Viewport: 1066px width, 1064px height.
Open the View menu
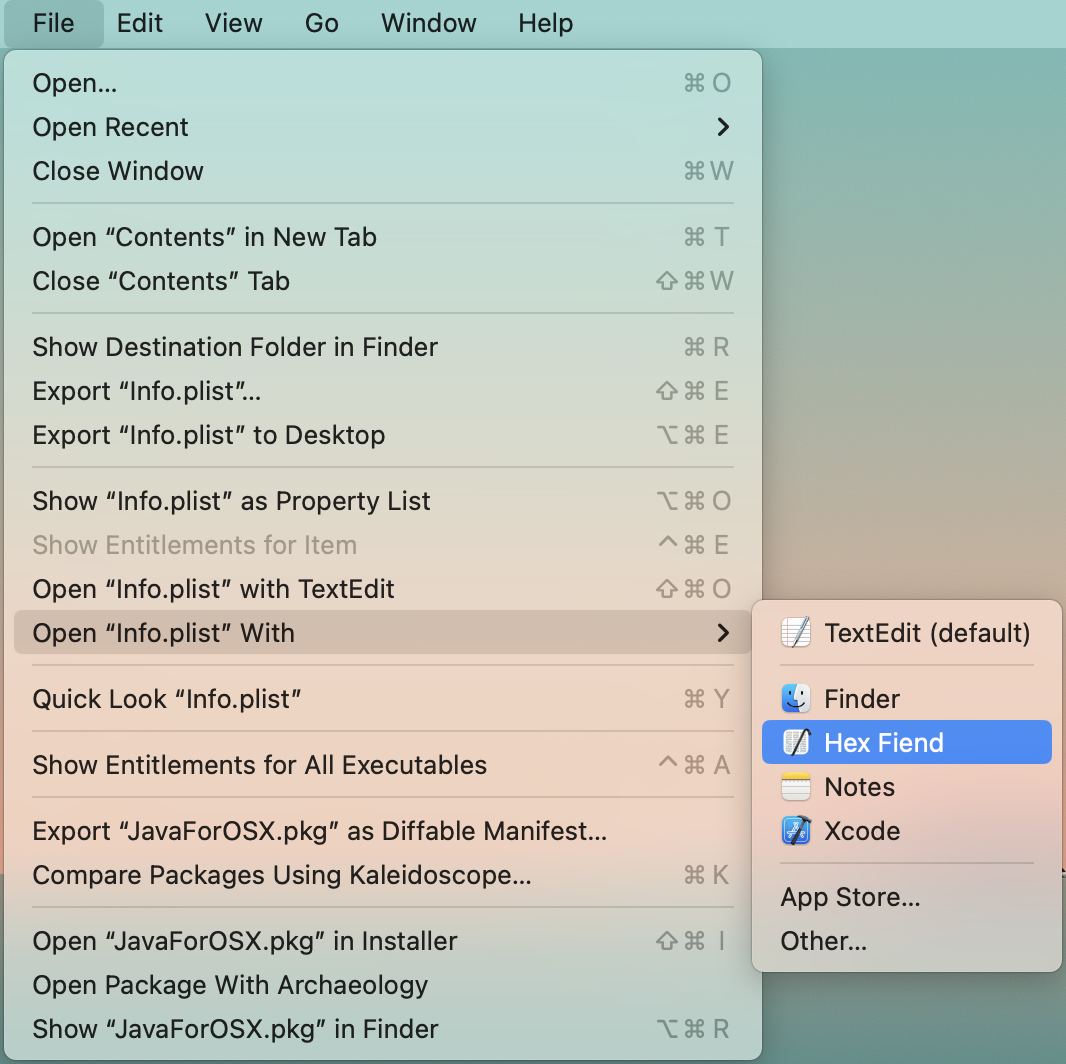click(x=234, y=23)
